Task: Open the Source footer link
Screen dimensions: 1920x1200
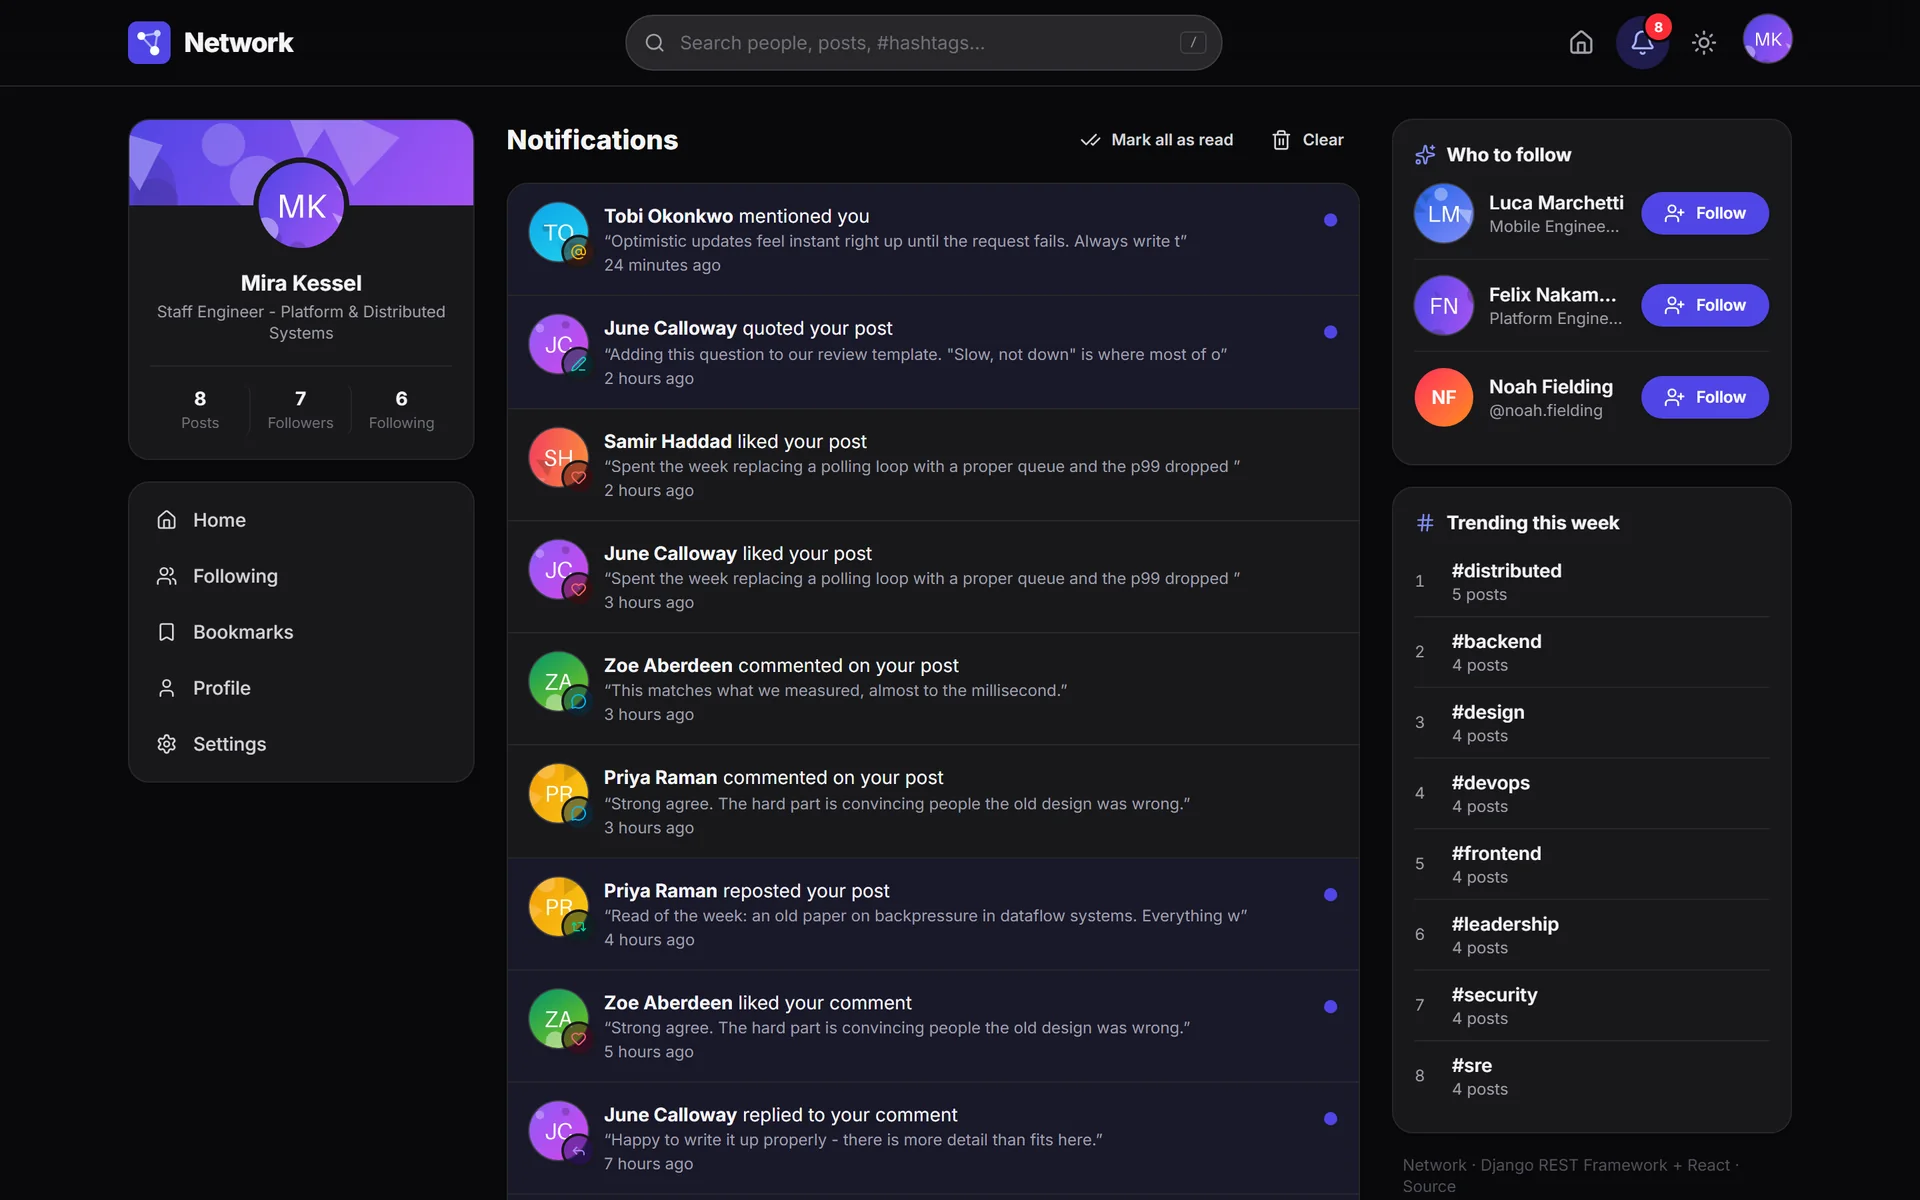Action: [x=1428, y=1187]
